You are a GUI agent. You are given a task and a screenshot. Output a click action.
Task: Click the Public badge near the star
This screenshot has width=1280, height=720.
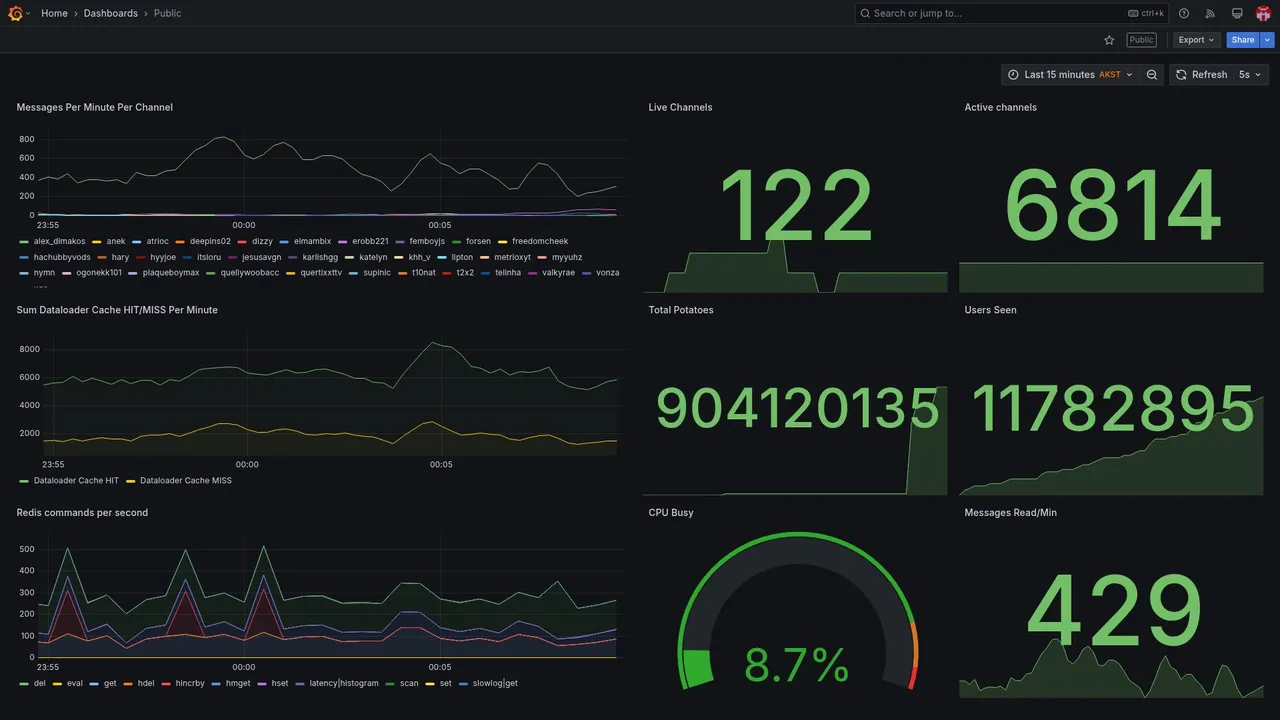[1141, 40]
